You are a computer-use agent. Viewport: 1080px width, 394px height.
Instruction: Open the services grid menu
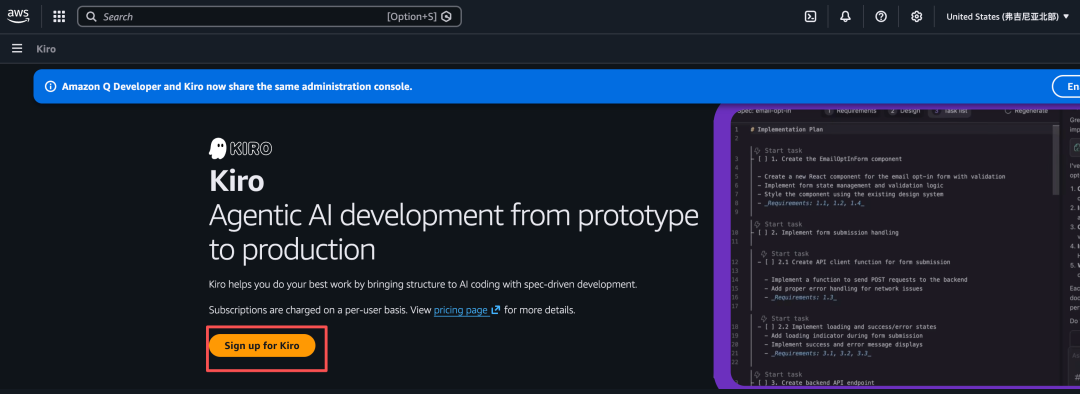point(59,17)
